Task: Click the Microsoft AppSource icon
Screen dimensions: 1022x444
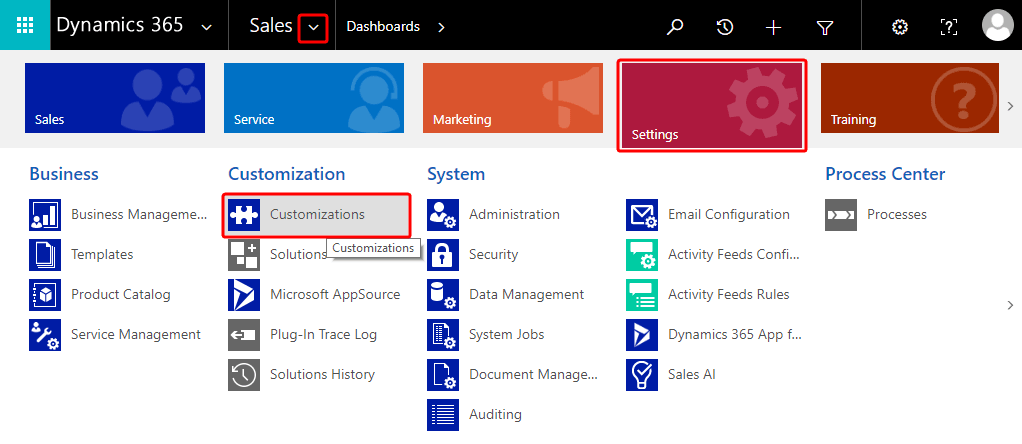Action: [244, 295]
